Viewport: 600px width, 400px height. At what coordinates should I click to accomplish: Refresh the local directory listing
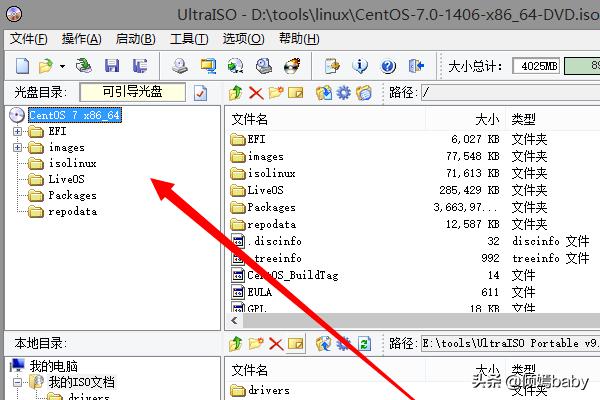pos(364,344)
